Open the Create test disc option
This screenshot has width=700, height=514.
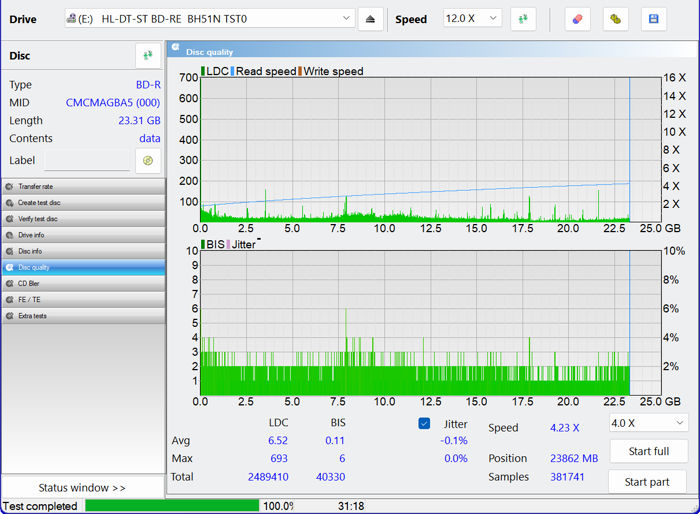pyautogui.click(x=83, y=203)
